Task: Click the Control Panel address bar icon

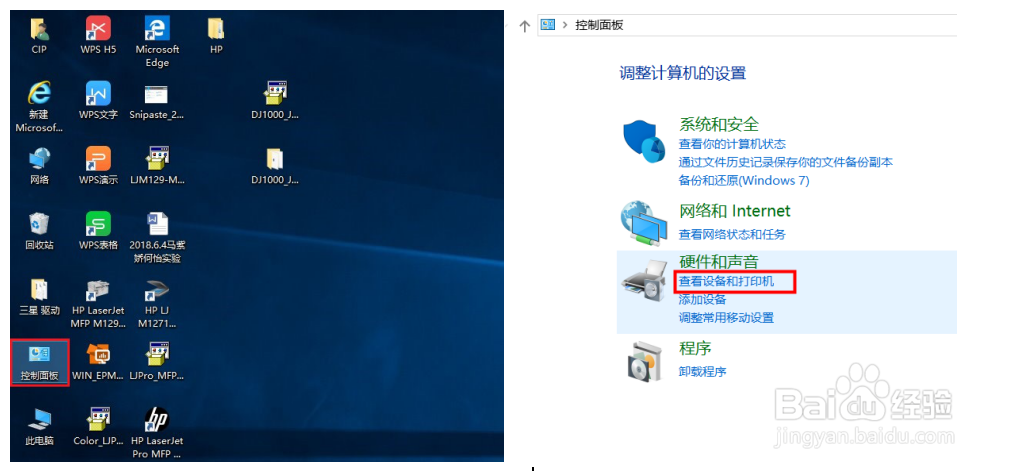Action: pyautogui.click(x=548, y=25)
